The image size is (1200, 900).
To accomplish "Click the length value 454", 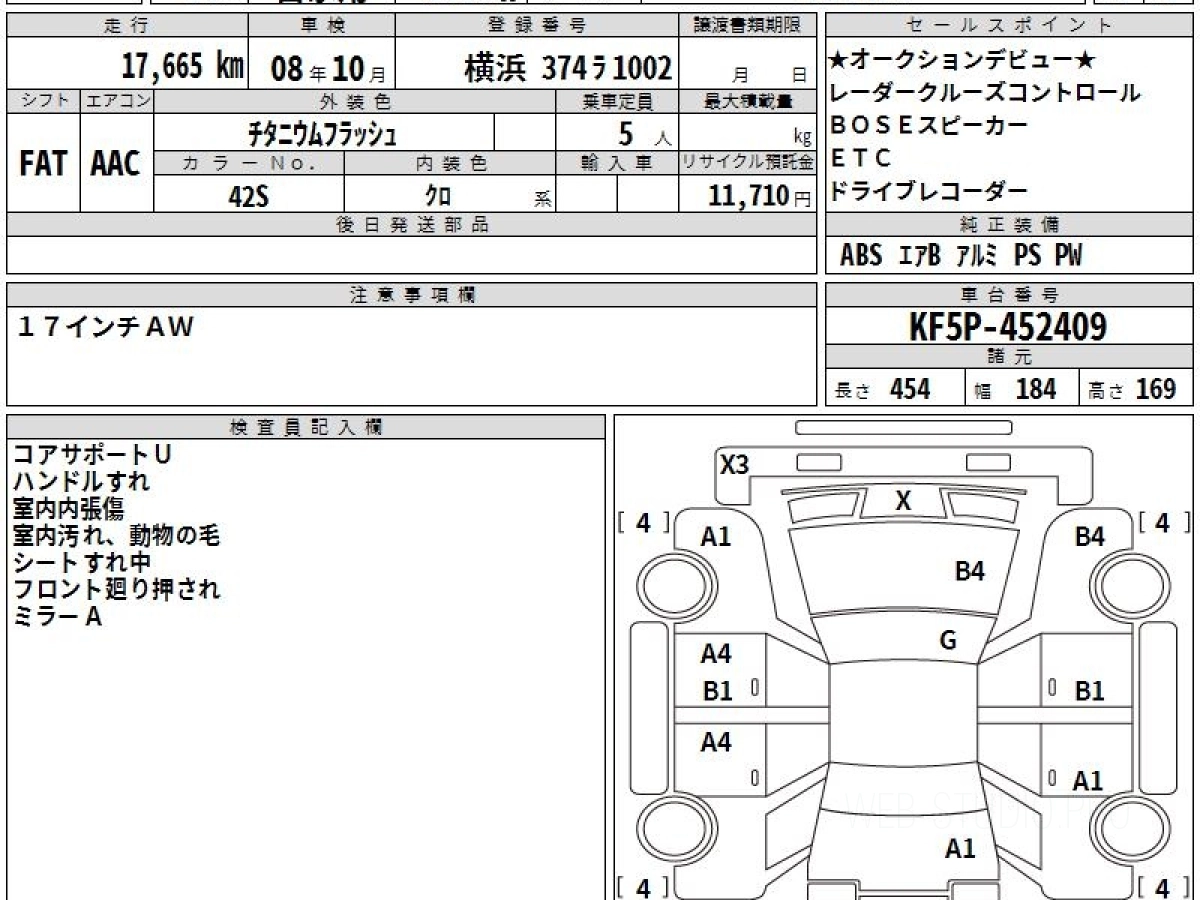I will pyautogui.click(x=910, y=388).
